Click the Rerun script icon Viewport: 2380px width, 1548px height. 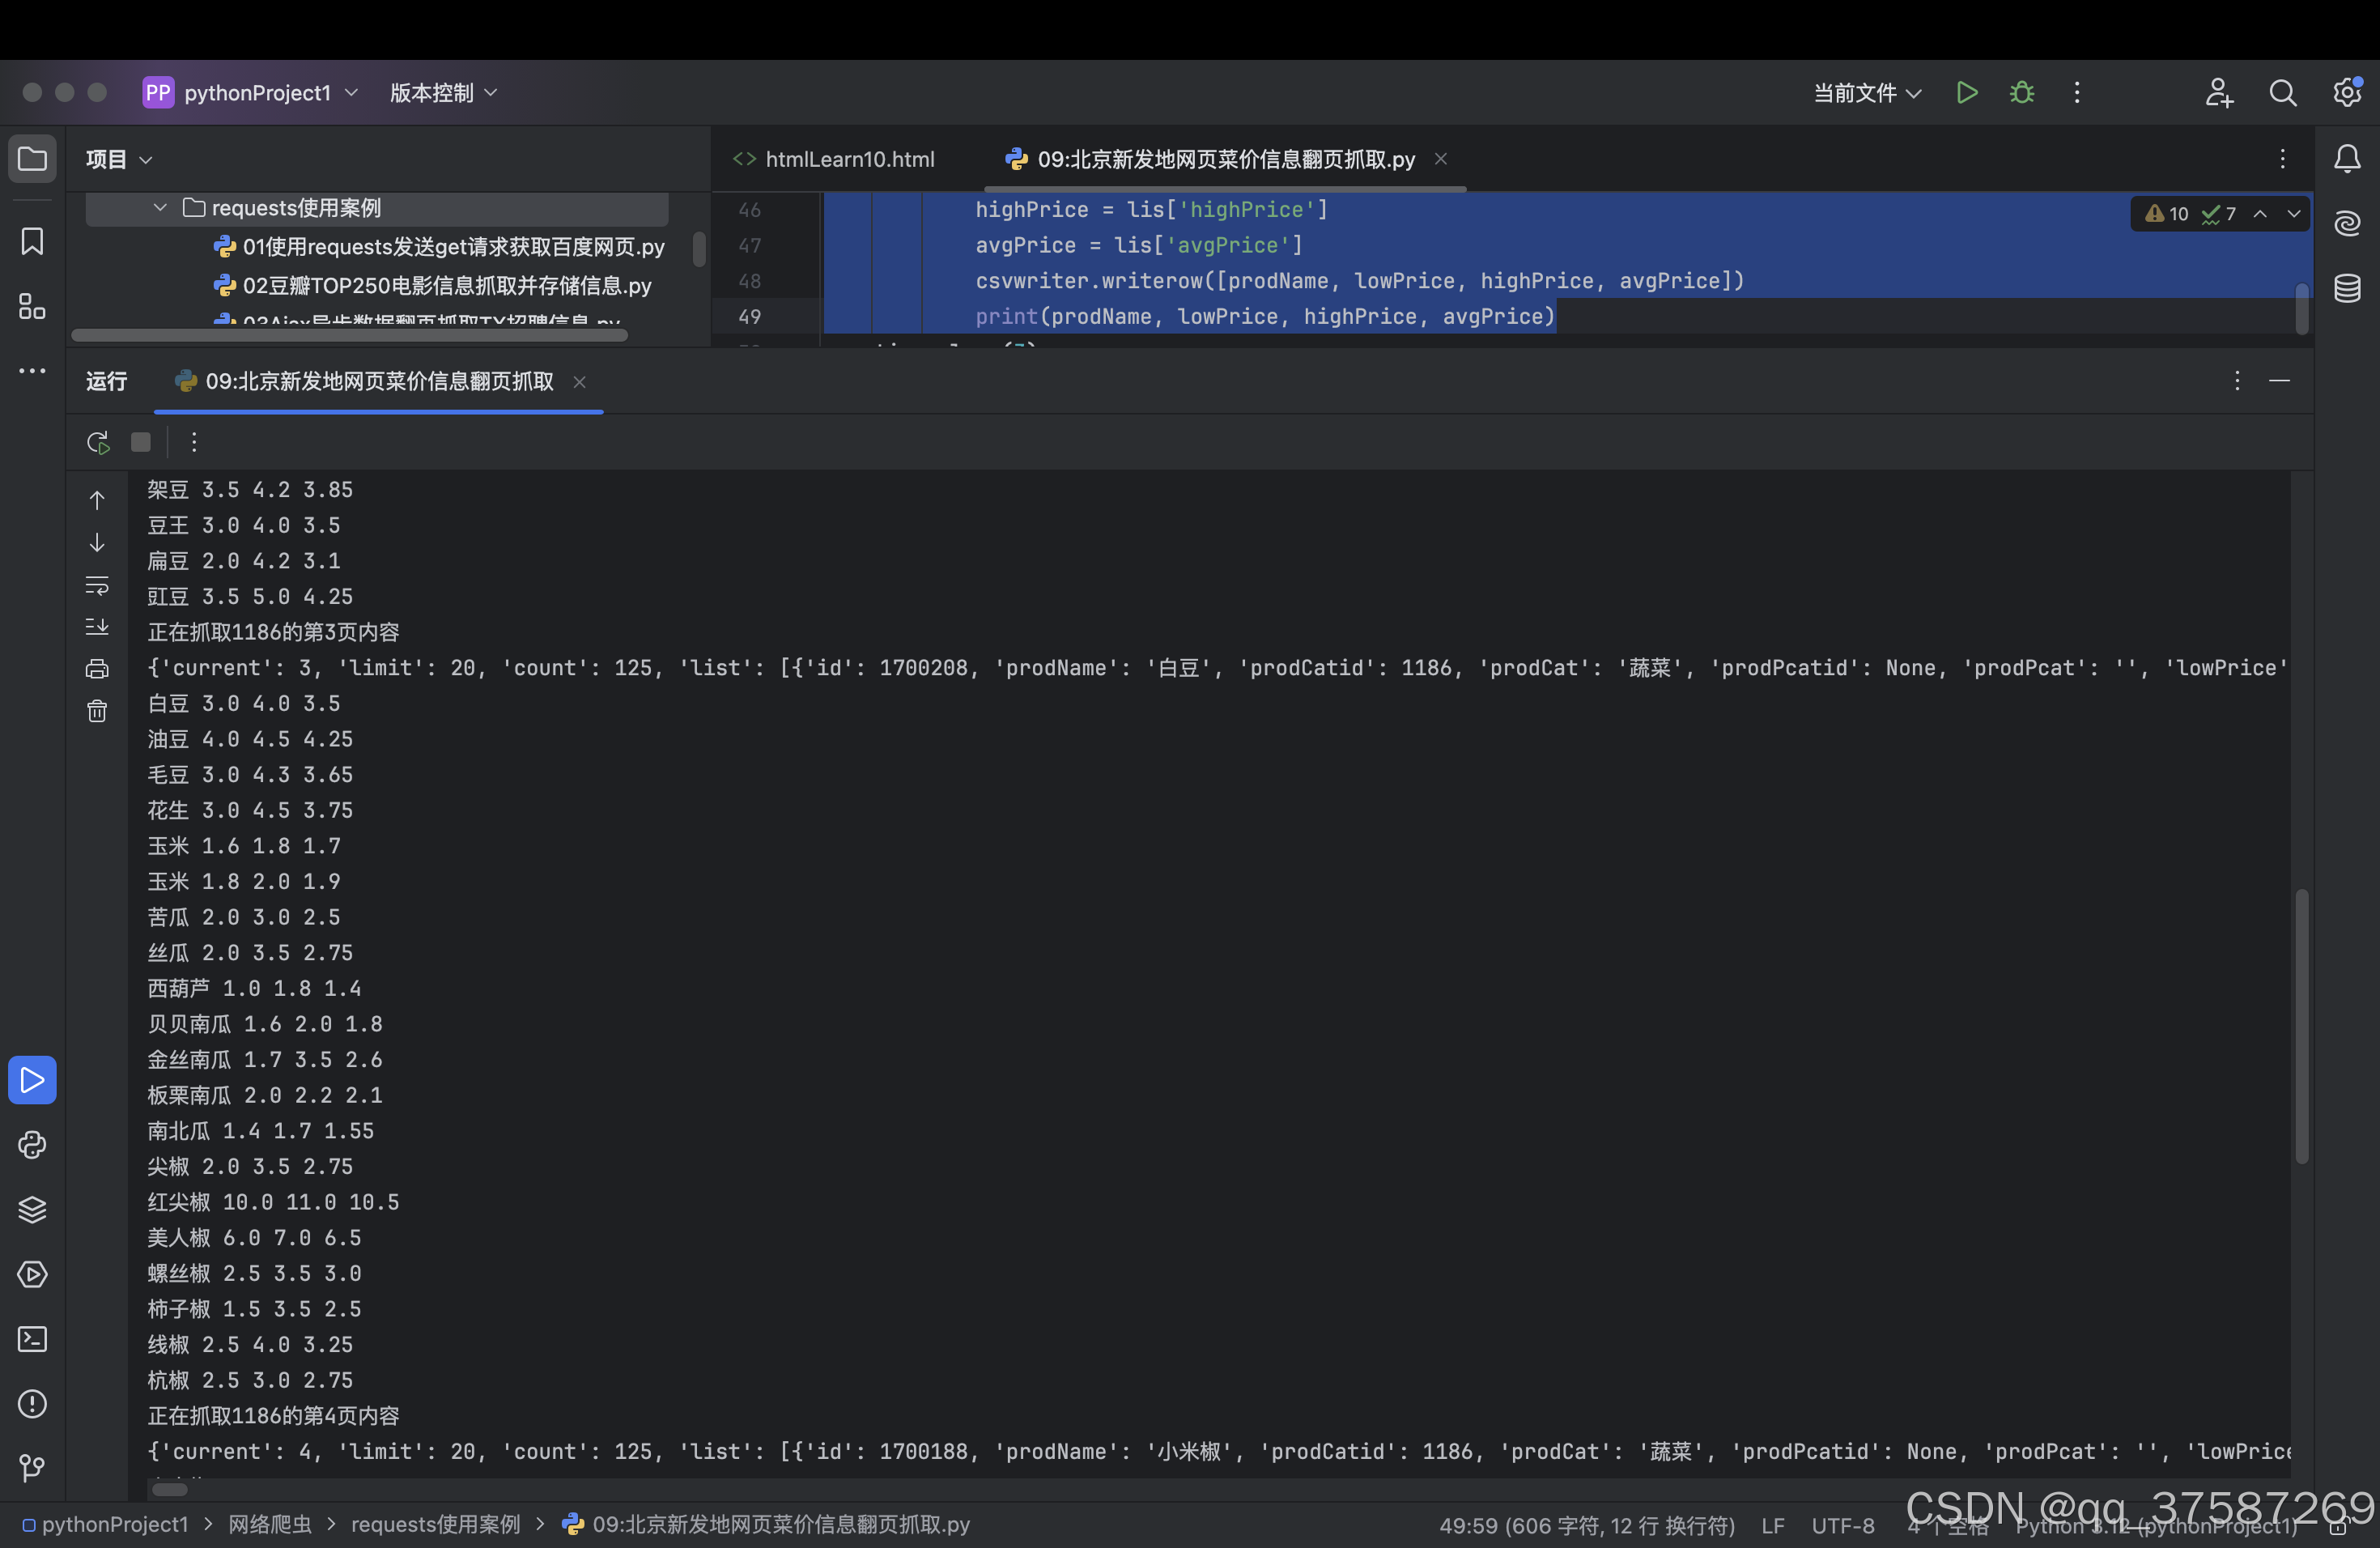[x=97, y=442]
